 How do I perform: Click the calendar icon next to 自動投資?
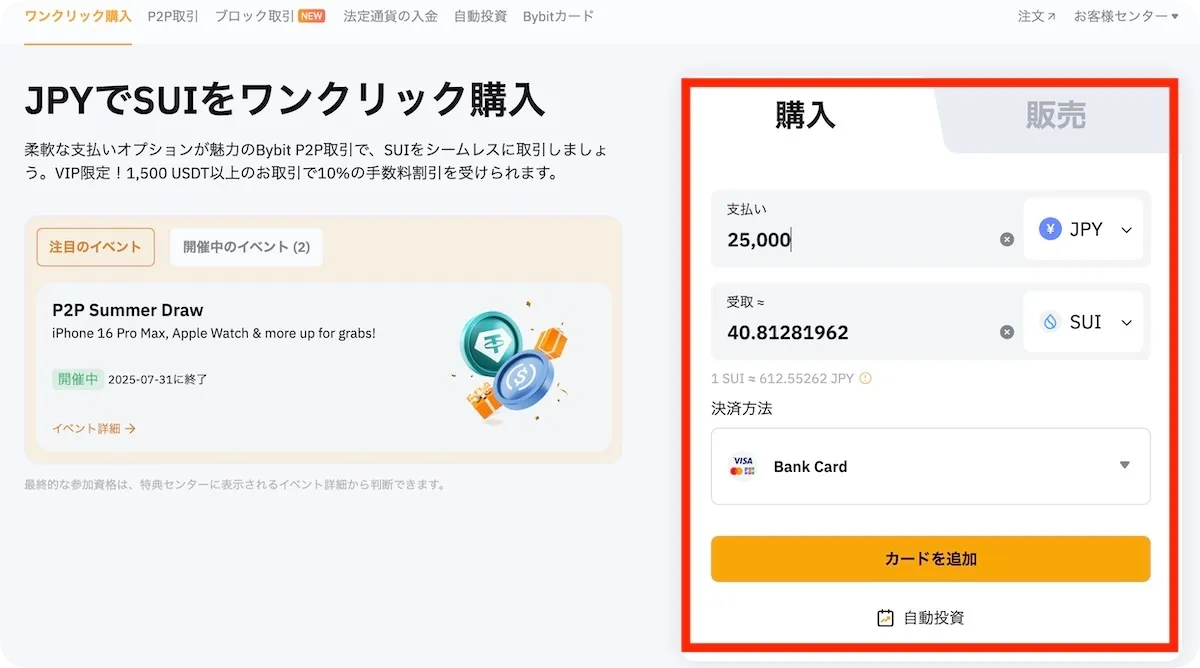pos(886,617)
